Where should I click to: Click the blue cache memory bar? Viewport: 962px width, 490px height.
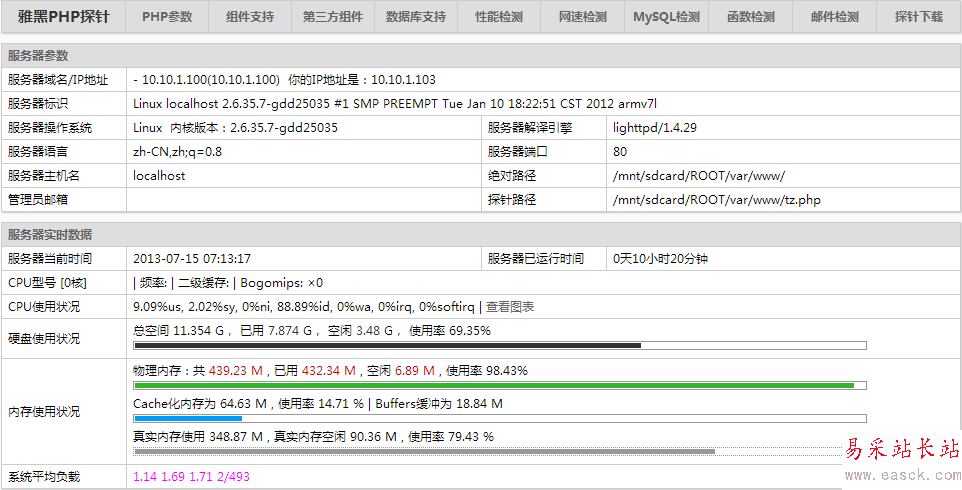point(500,419)
